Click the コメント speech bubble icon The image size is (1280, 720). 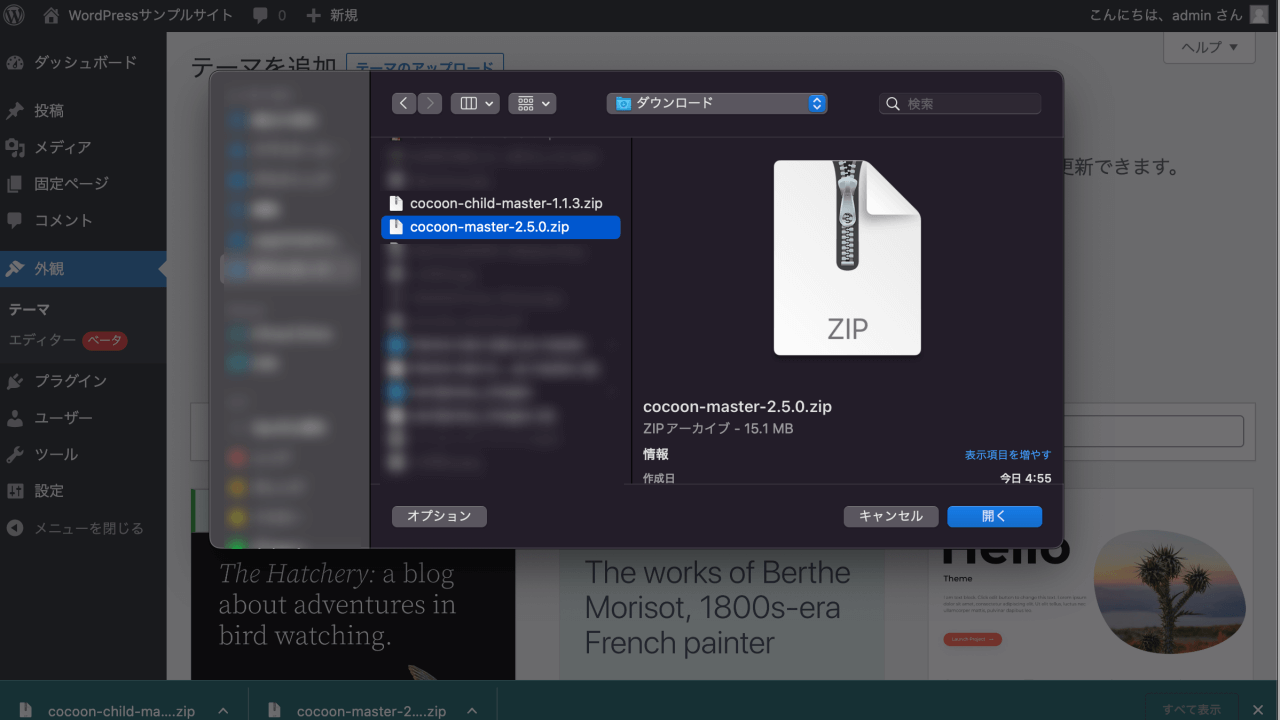point(15,220)
